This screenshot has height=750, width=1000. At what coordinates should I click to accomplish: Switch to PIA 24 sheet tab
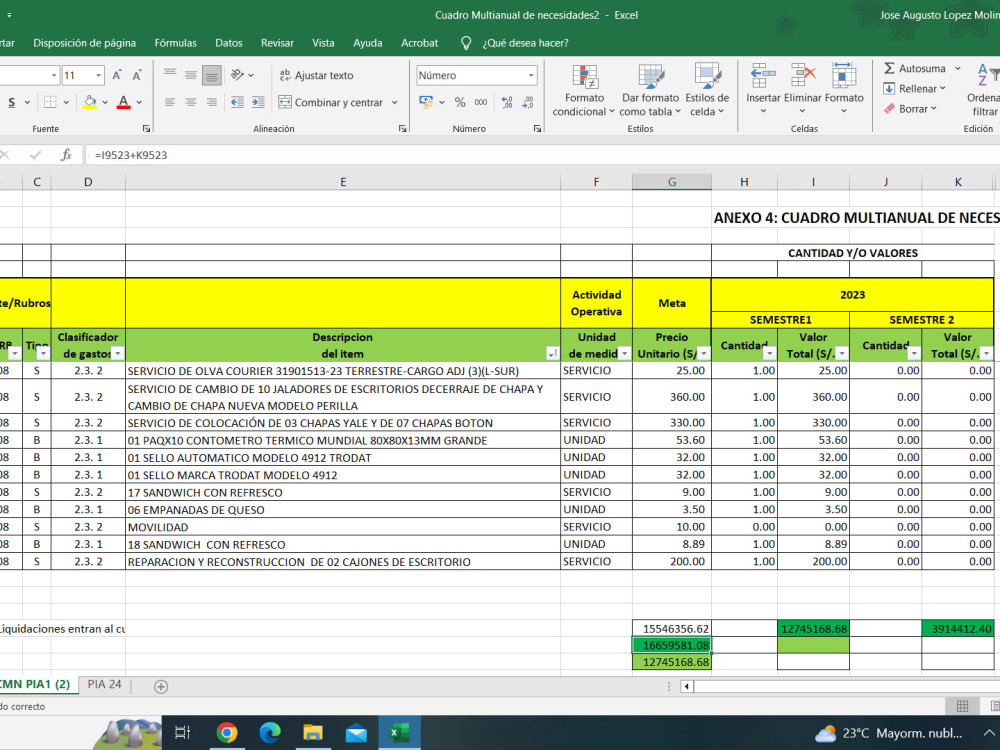[x=105, y=684]
